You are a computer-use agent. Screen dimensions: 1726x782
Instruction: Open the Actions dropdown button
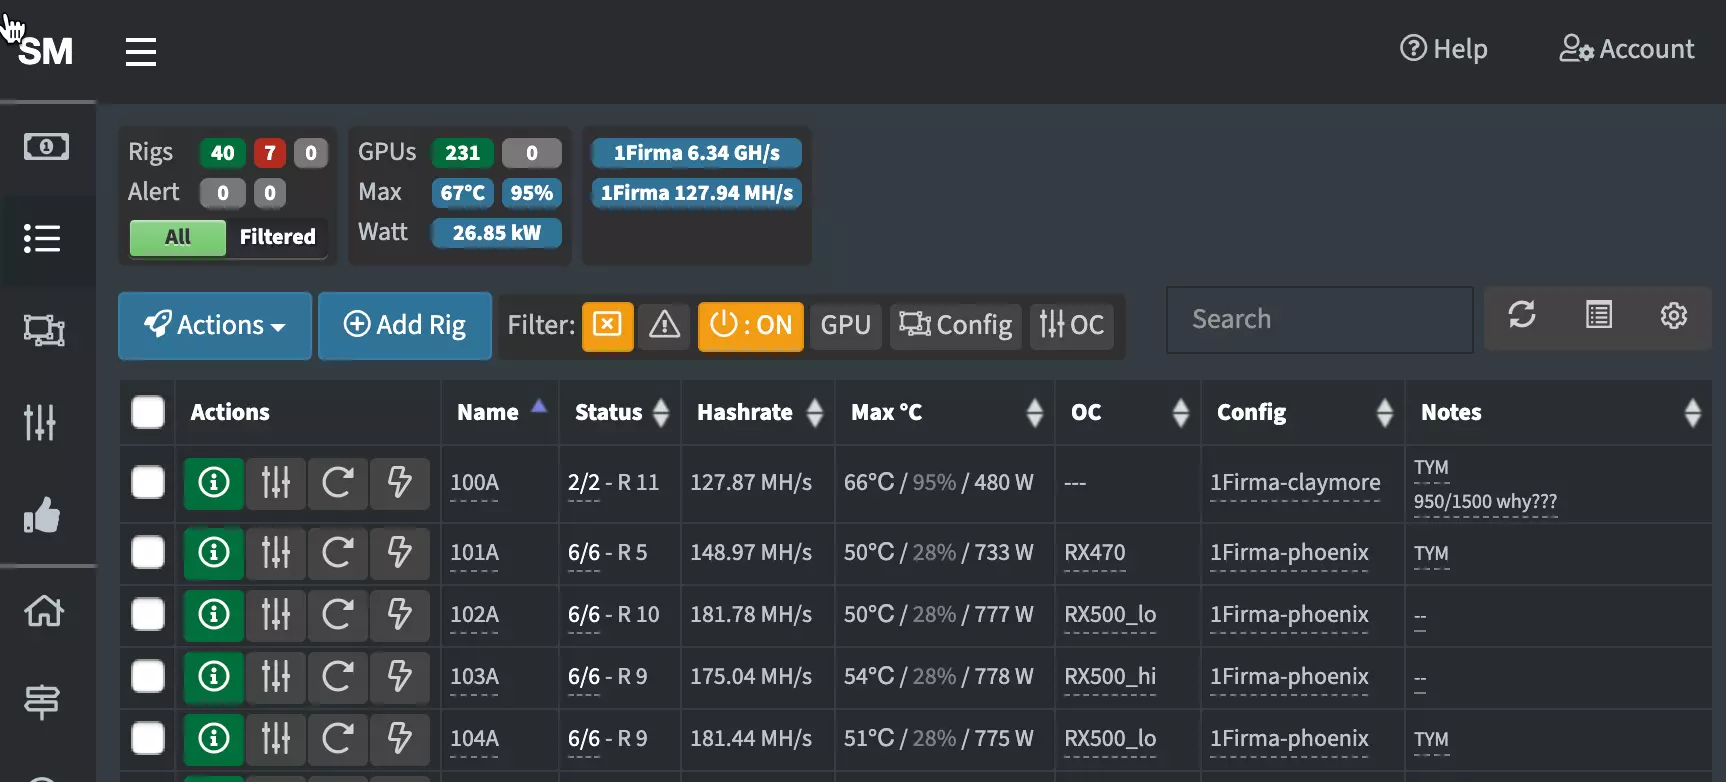[x=215, y=325]
